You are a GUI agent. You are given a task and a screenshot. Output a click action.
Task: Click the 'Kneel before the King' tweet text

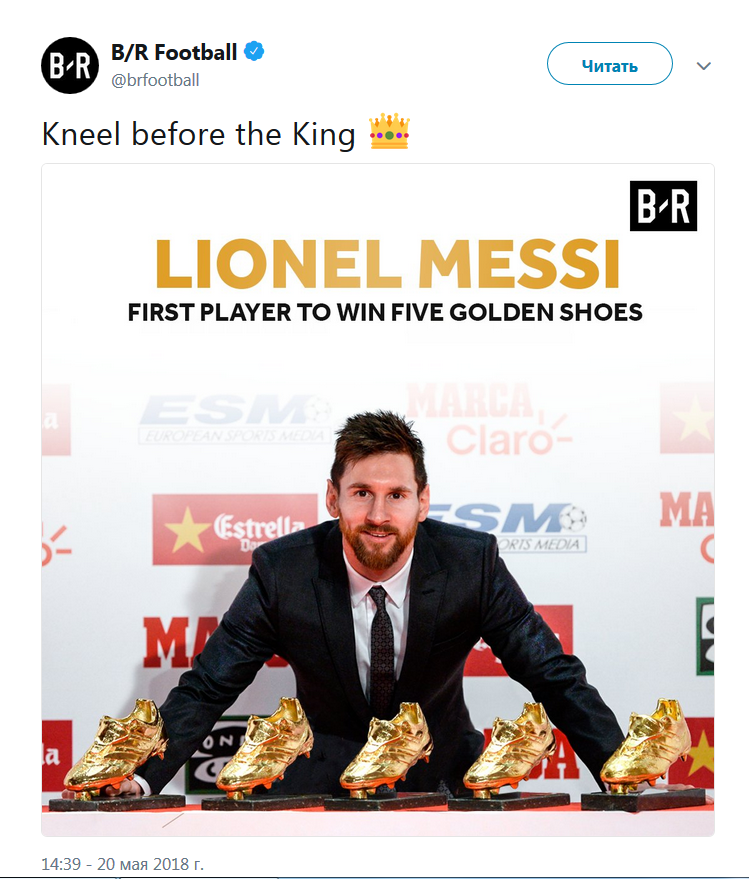198,133
